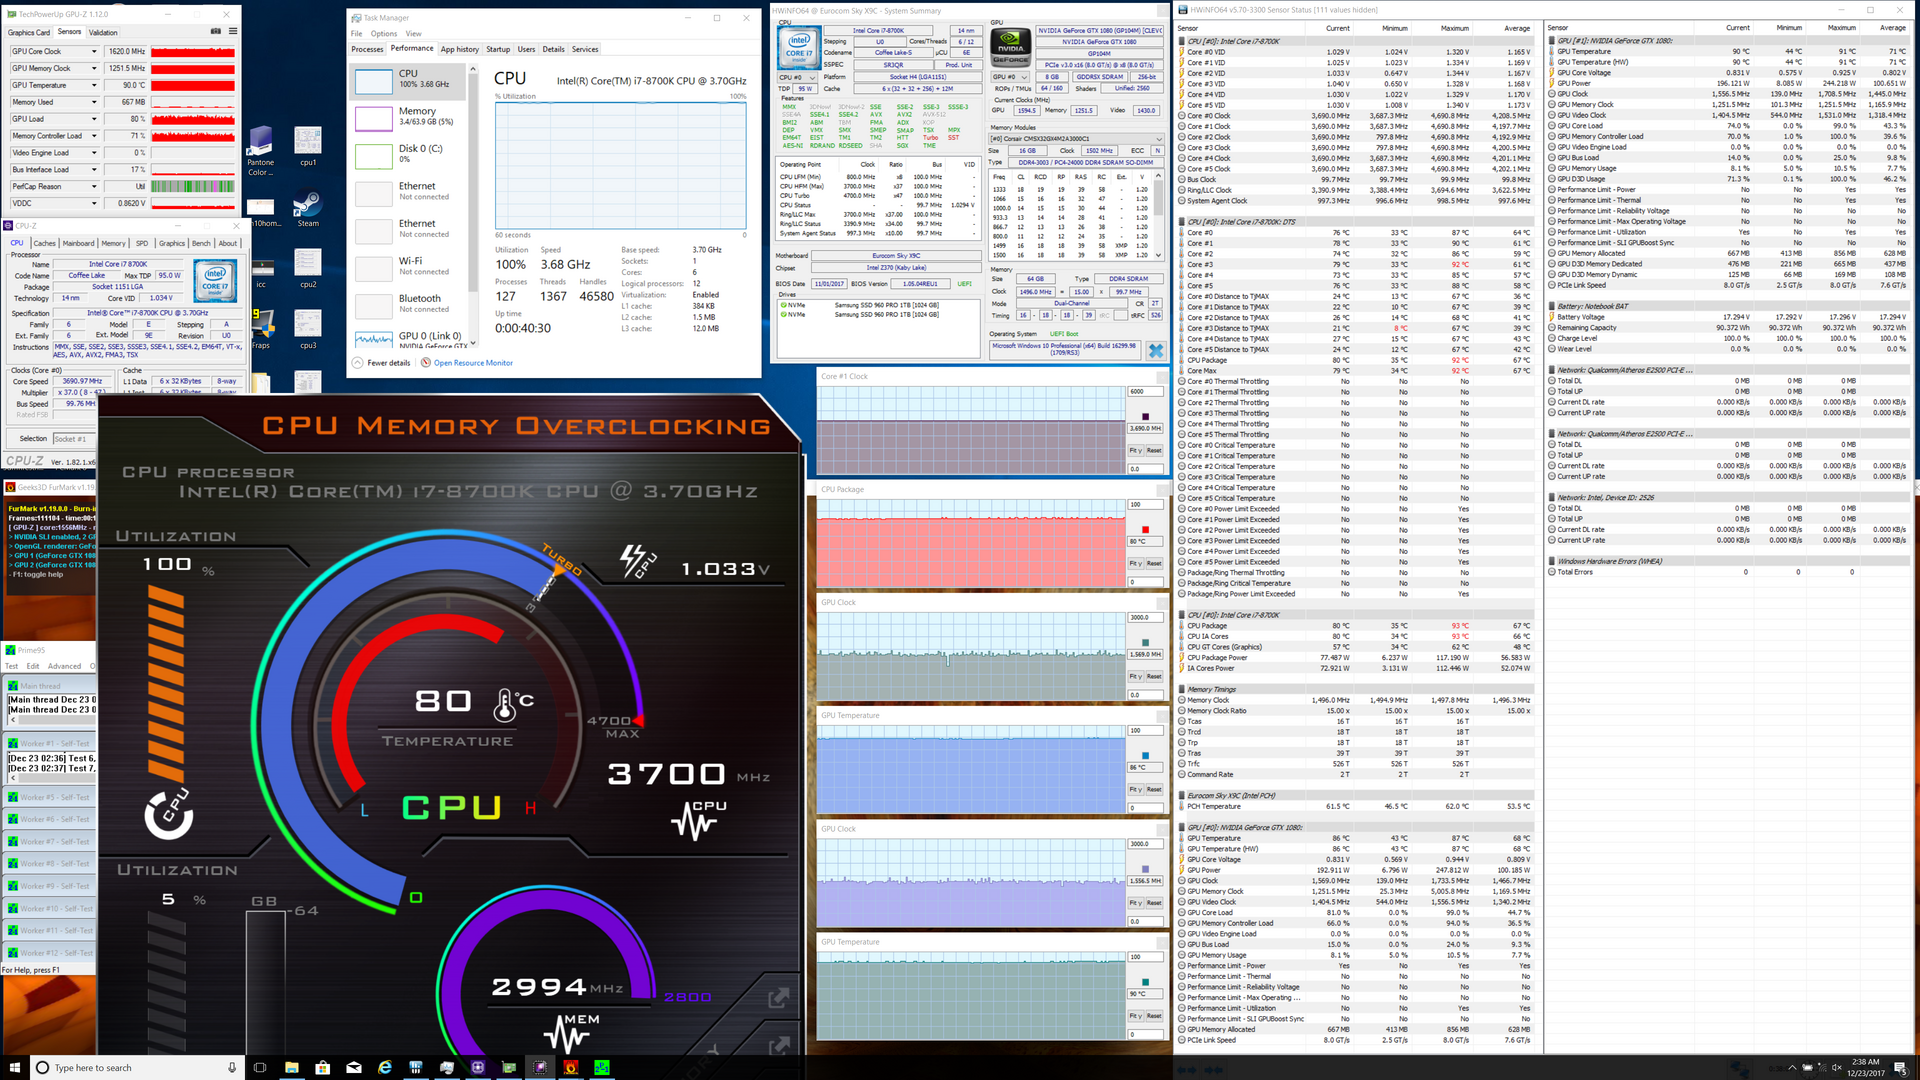This screenshot has height=1080, width=1920.
Task: Click Fit y on the upper GPU Temperature graph
Action: [1135, 790]
